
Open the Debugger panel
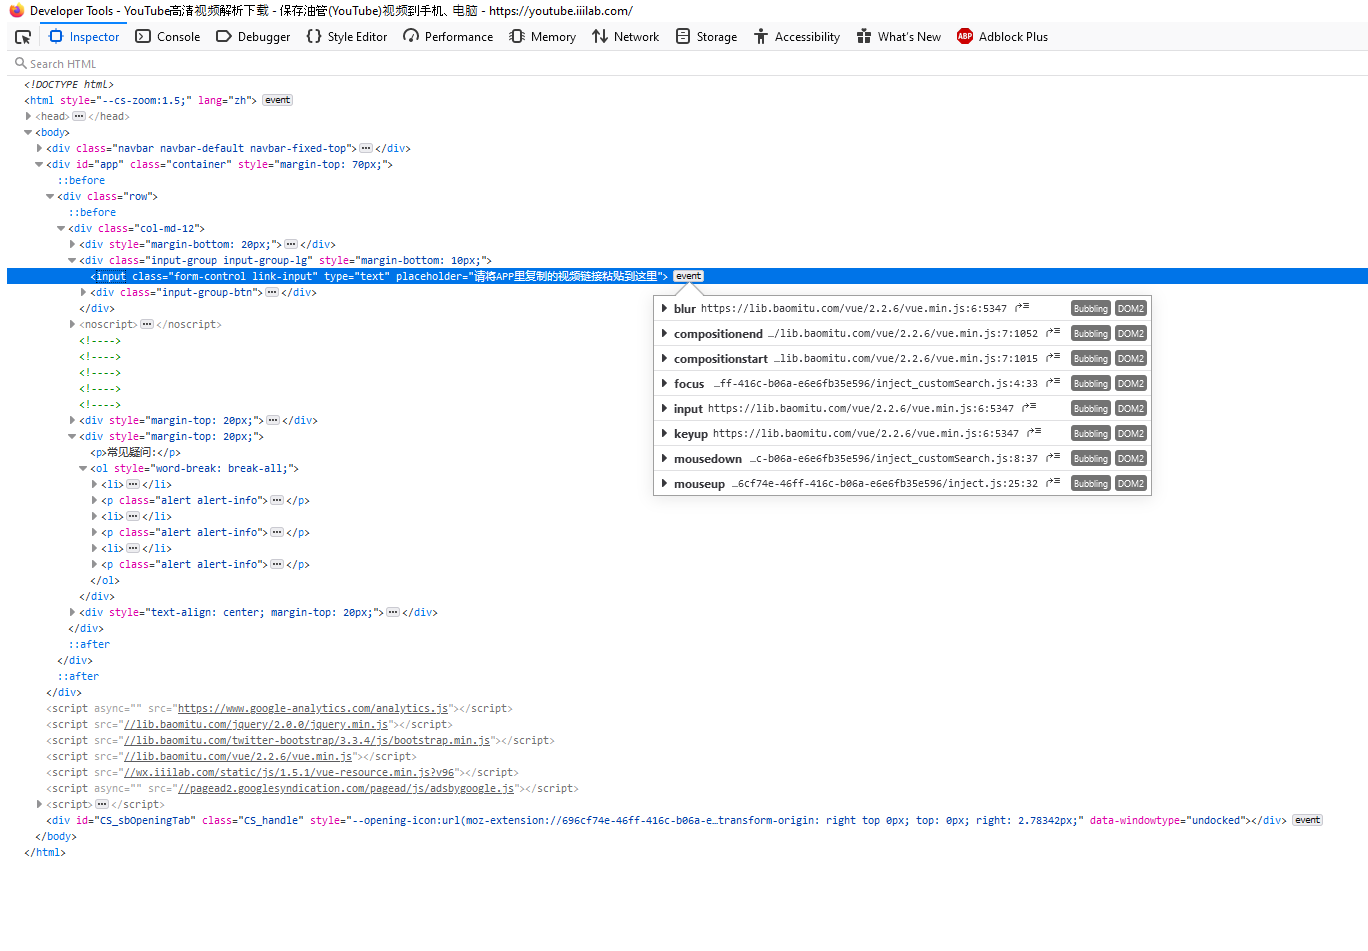click(252, 36)
